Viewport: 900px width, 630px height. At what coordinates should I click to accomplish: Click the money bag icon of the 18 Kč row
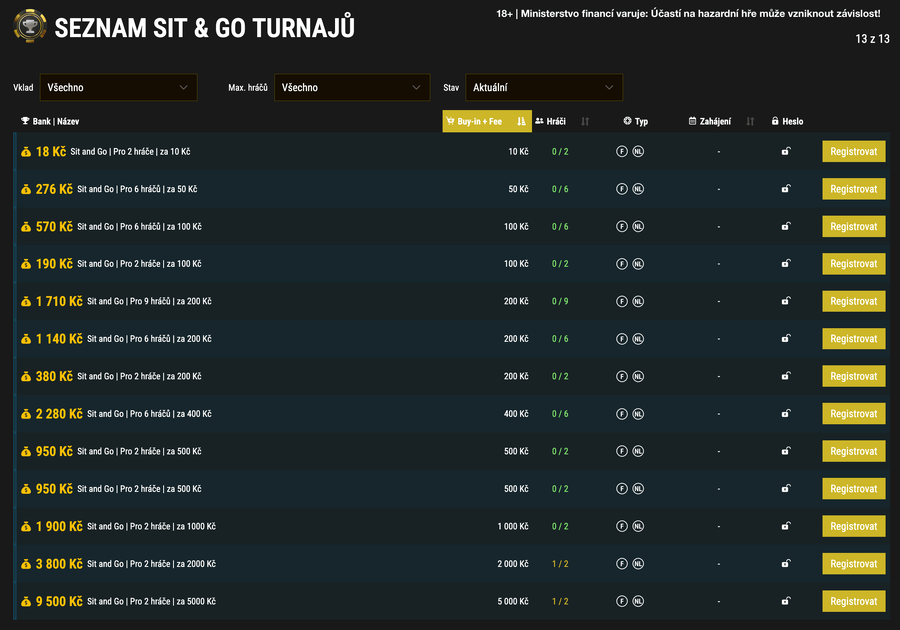coord(26,152)
